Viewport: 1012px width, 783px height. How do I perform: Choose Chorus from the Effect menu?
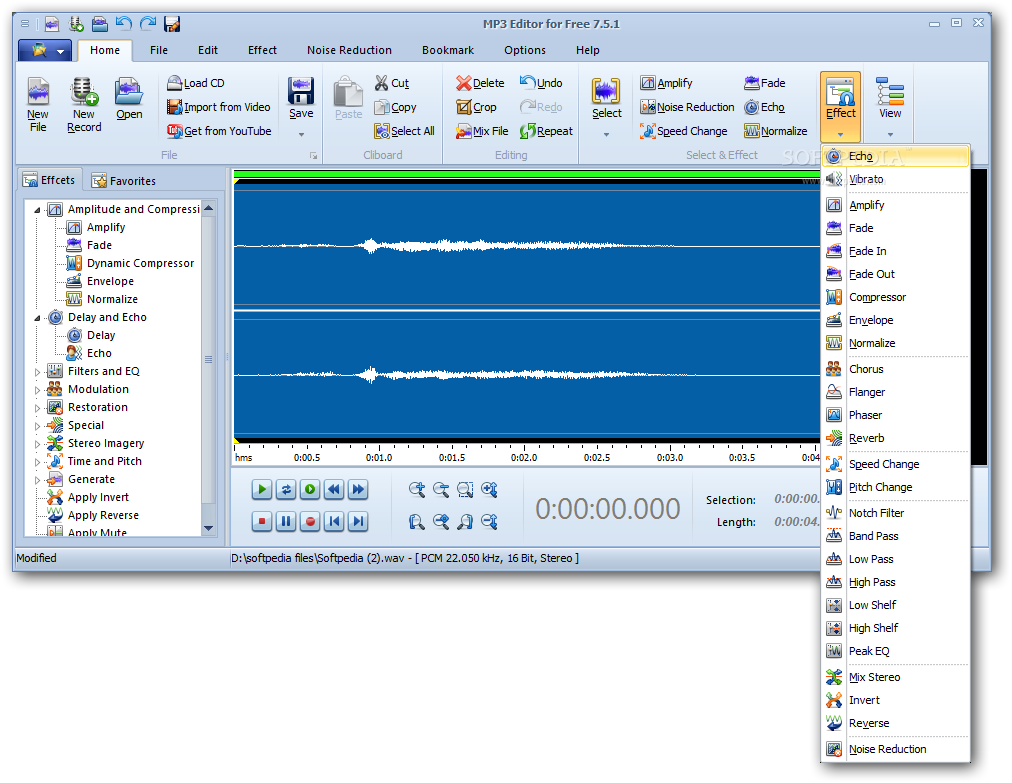click(x=896, y=369)
